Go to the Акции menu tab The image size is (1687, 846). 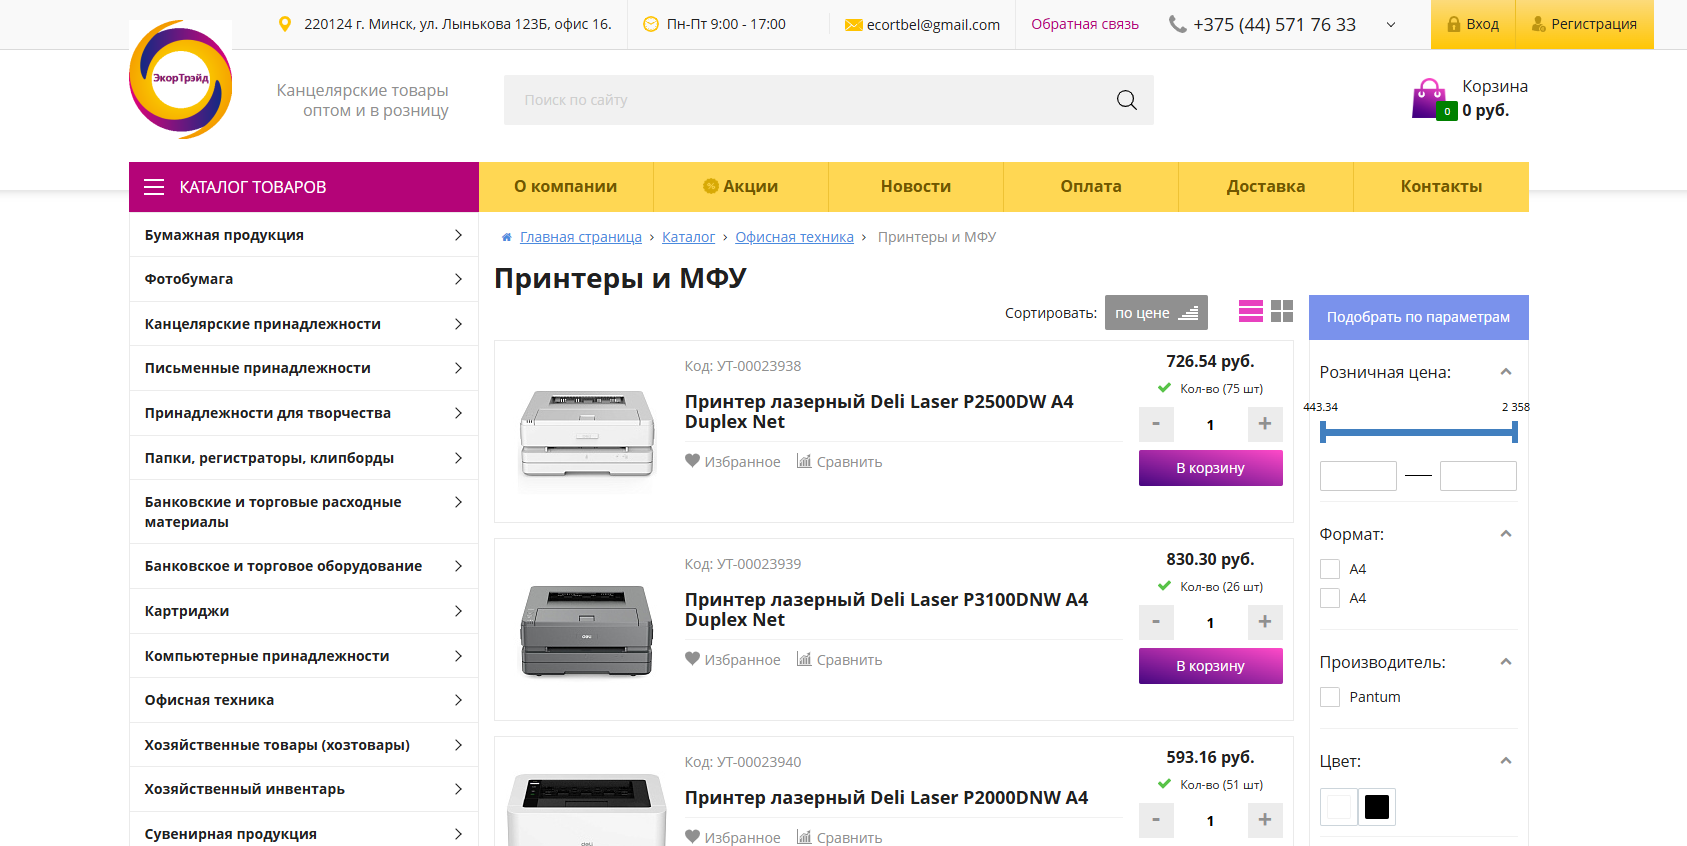[x=740, y=187]
